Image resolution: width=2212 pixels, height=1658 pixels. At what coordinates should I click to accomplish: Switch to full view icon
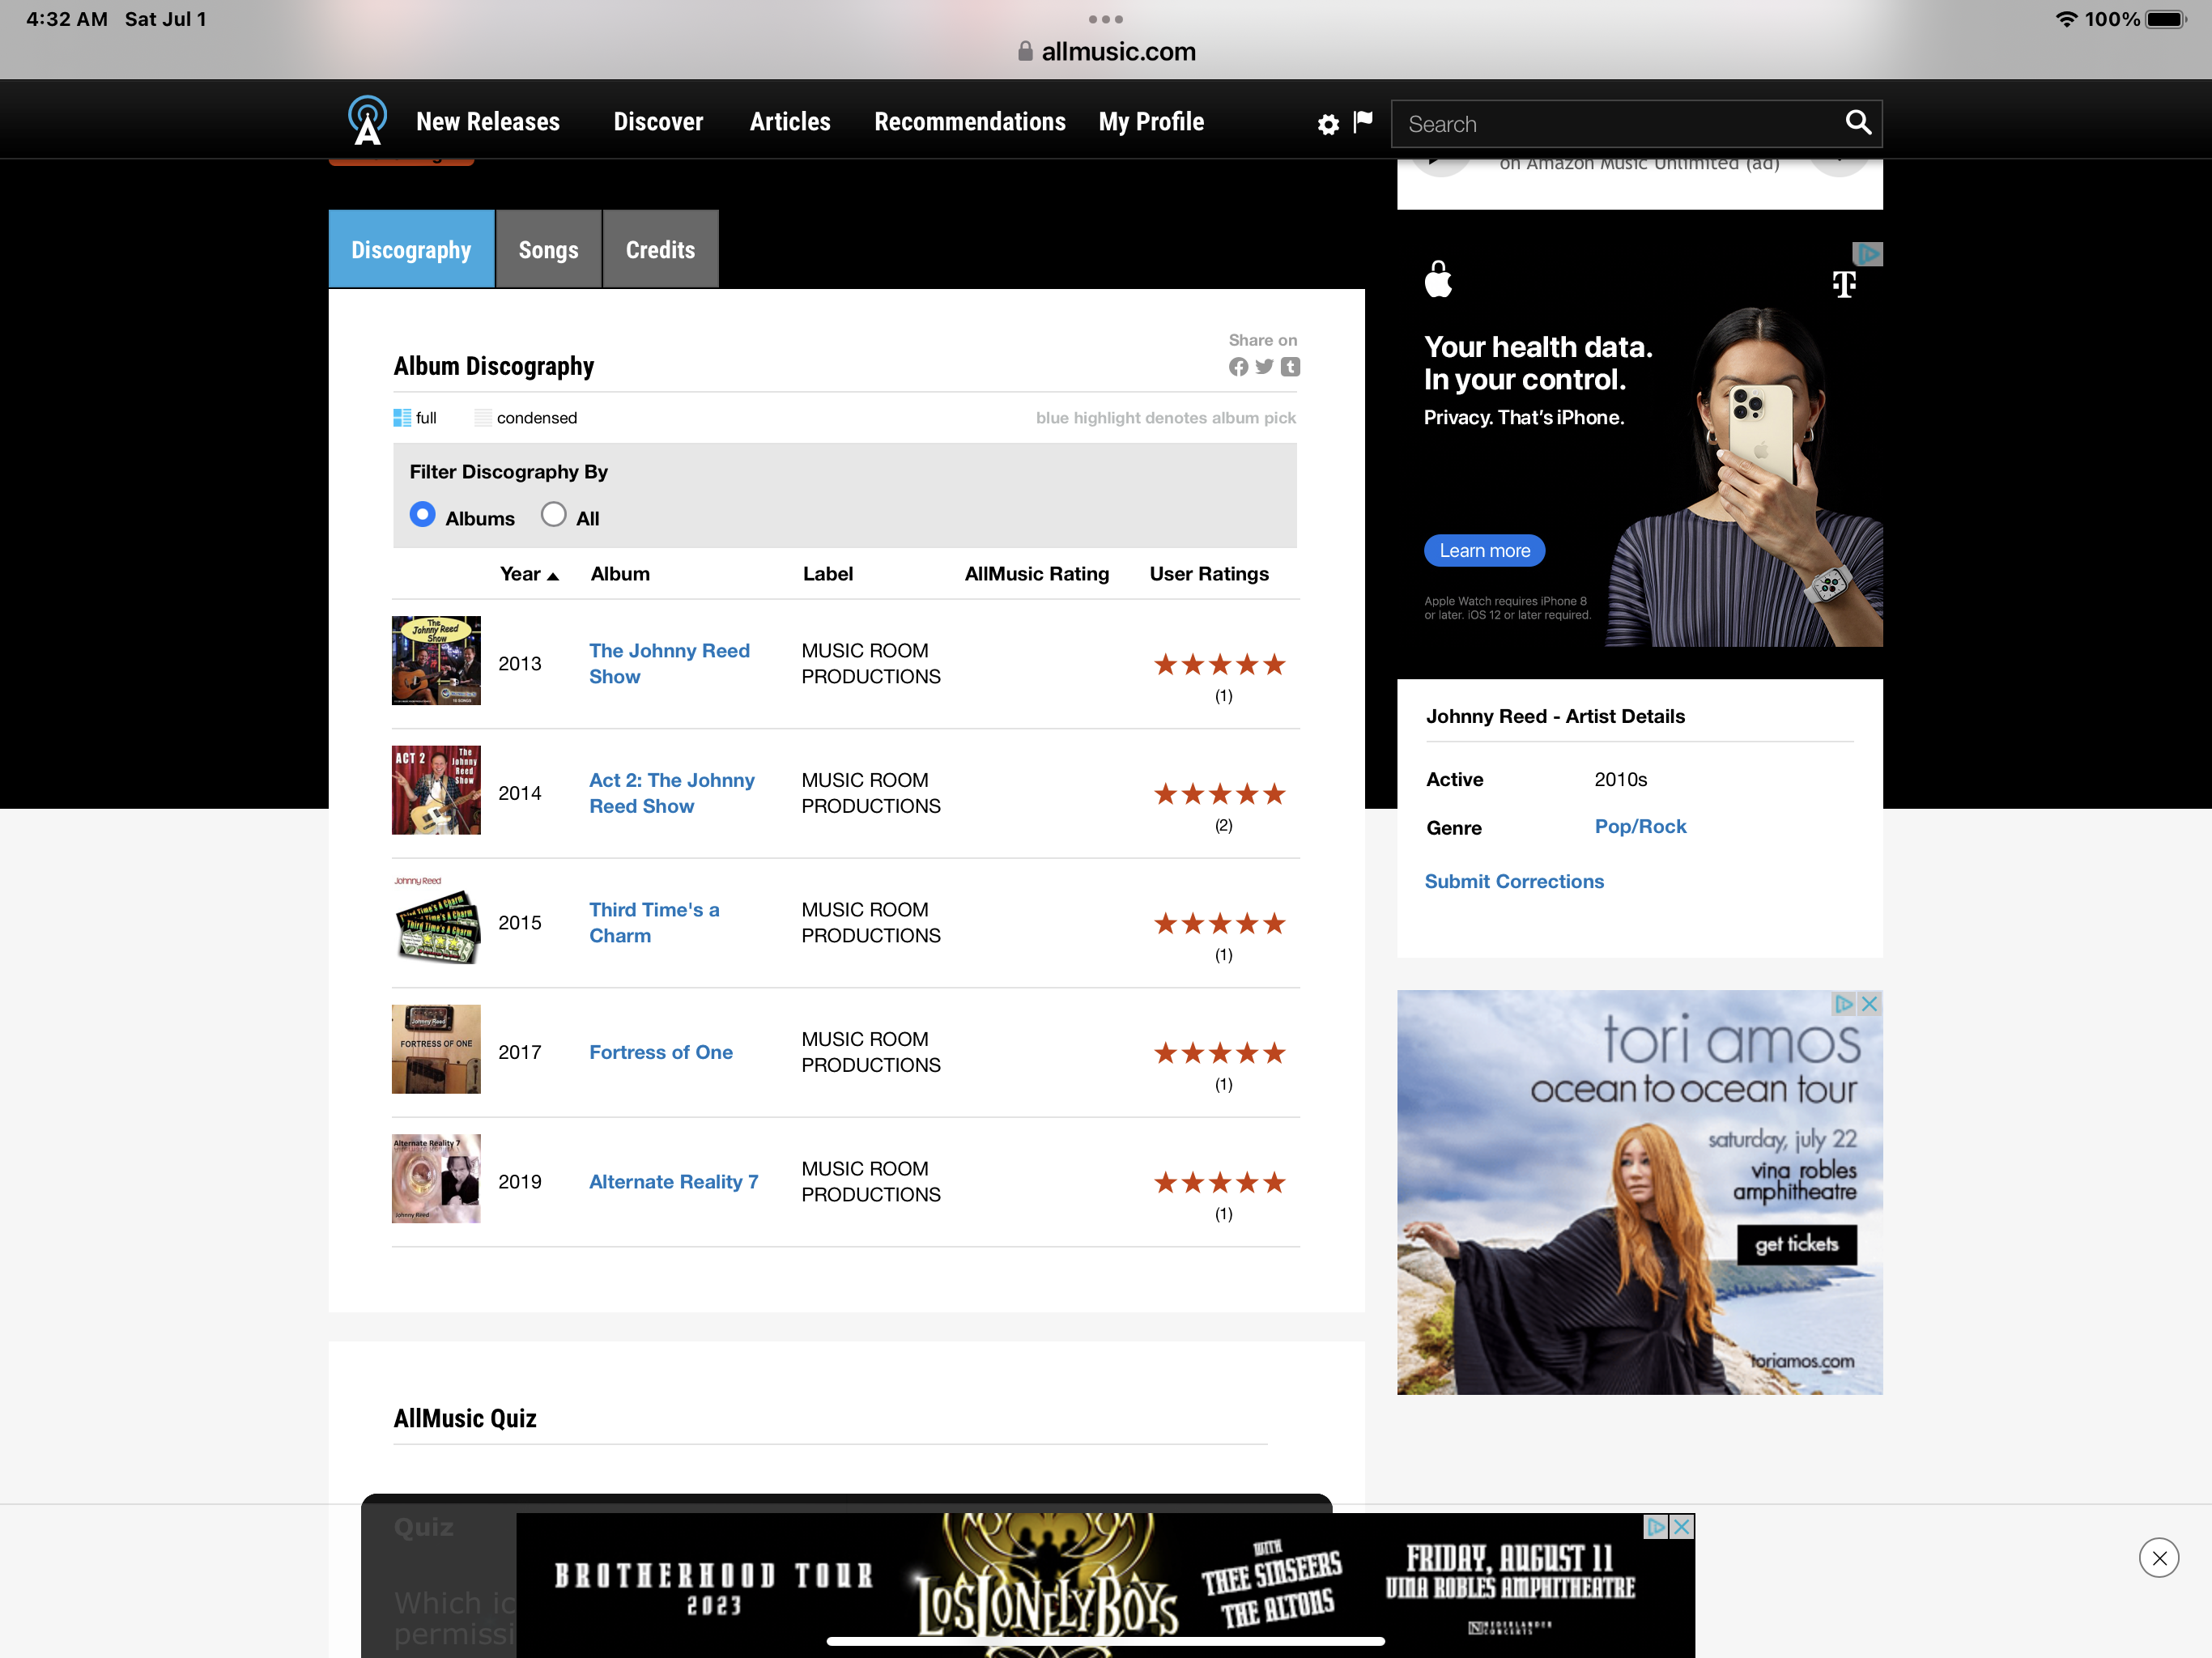coord(402,418)
